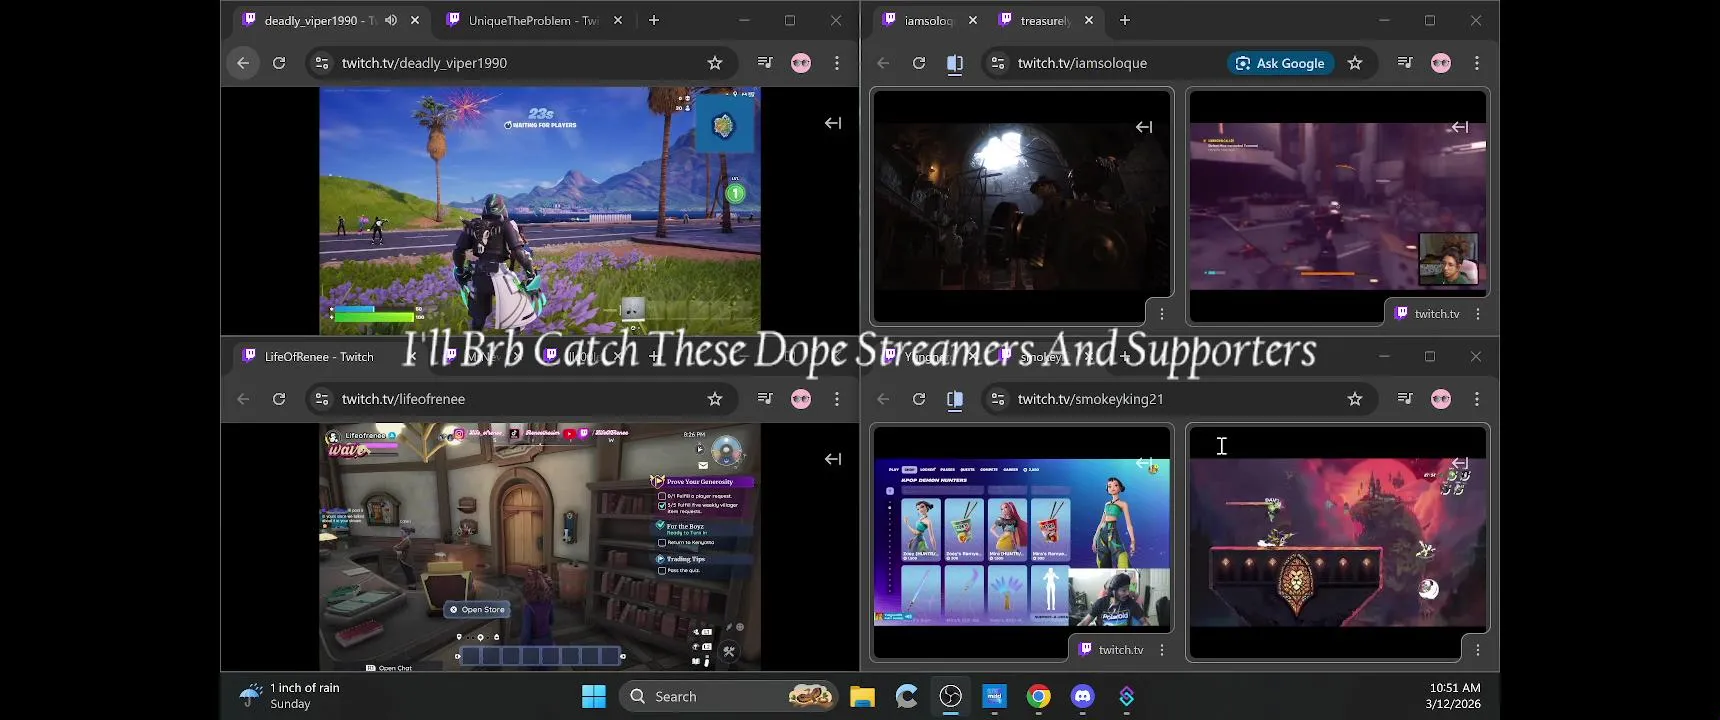This screenshot has width=1720, height=720.
Task: Open File Explorer from the taskbar
Action: pos(863,696)
